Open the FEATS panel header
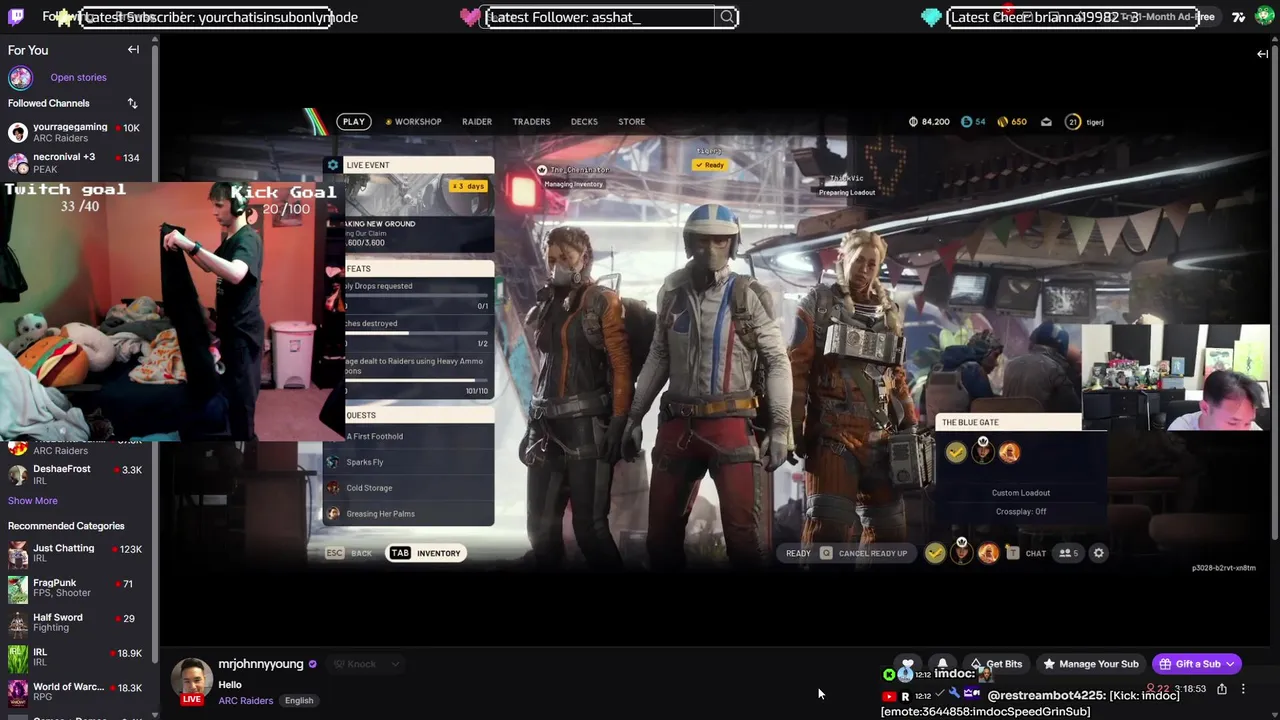 click(419, 269)
